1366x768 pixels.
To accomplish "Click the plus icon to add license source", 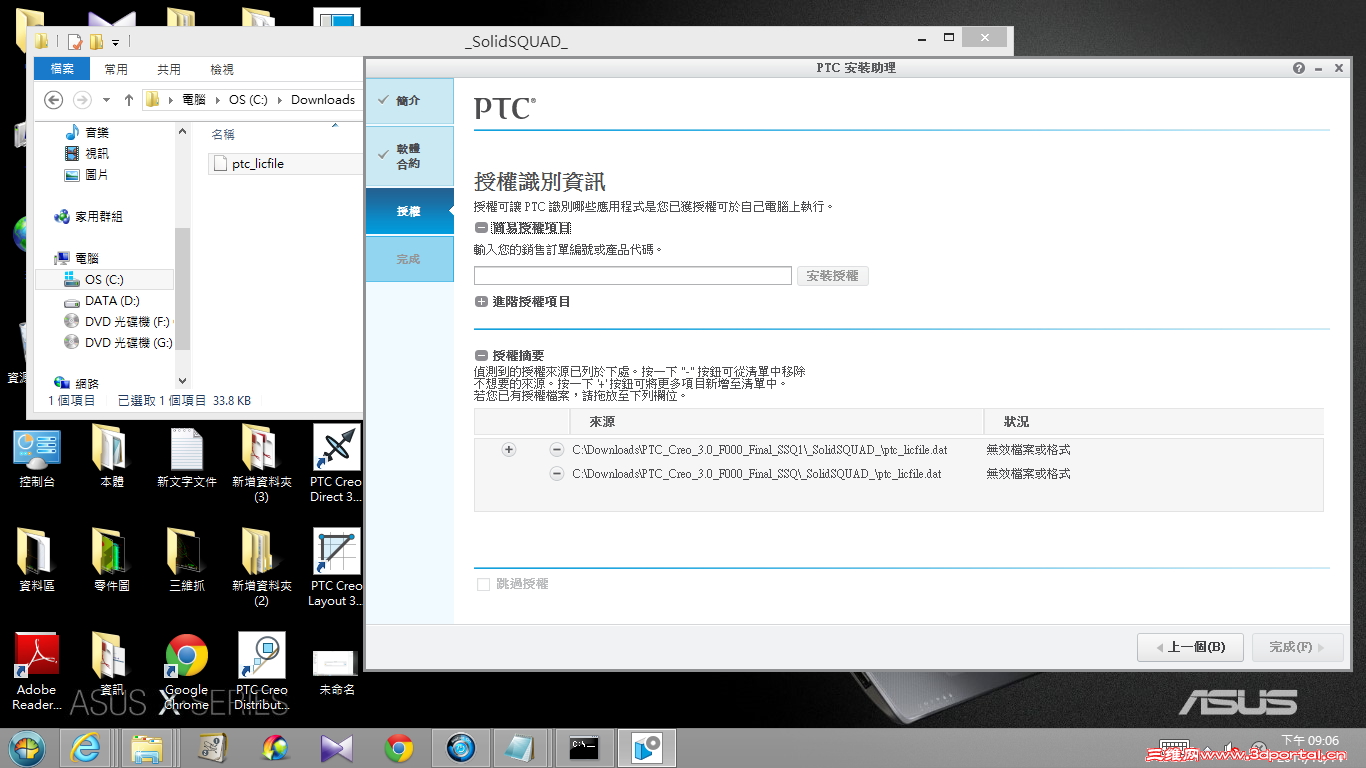I will [509, 450].
